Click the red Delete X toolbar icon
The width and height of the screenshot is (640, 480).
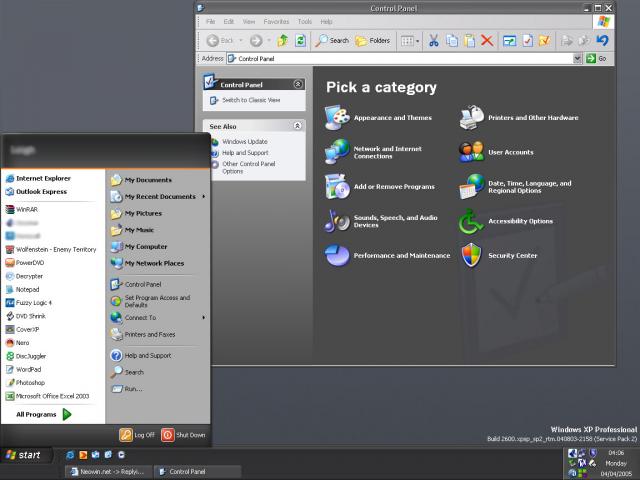[x=487, y=40]
